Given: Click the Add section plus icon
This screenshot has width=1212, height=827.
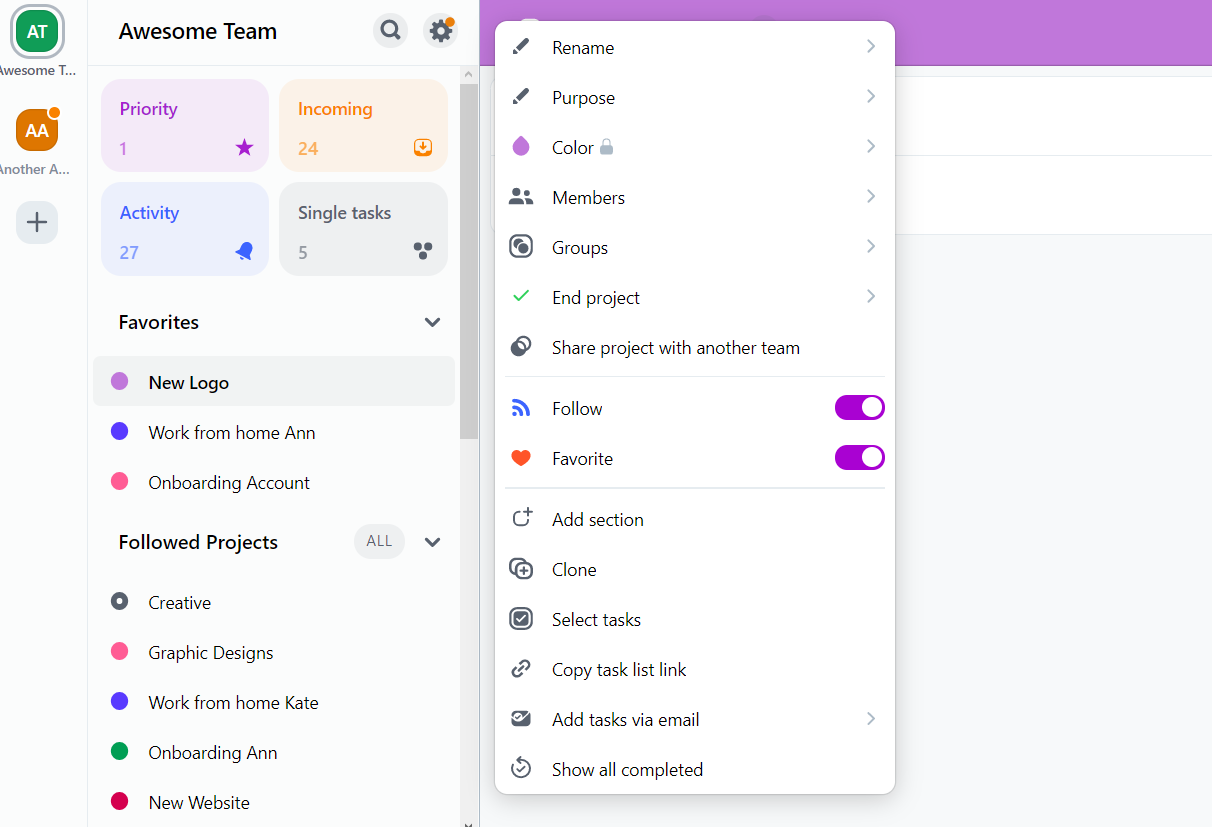Looking at the screenshot, I should click(x=521, y=519).
